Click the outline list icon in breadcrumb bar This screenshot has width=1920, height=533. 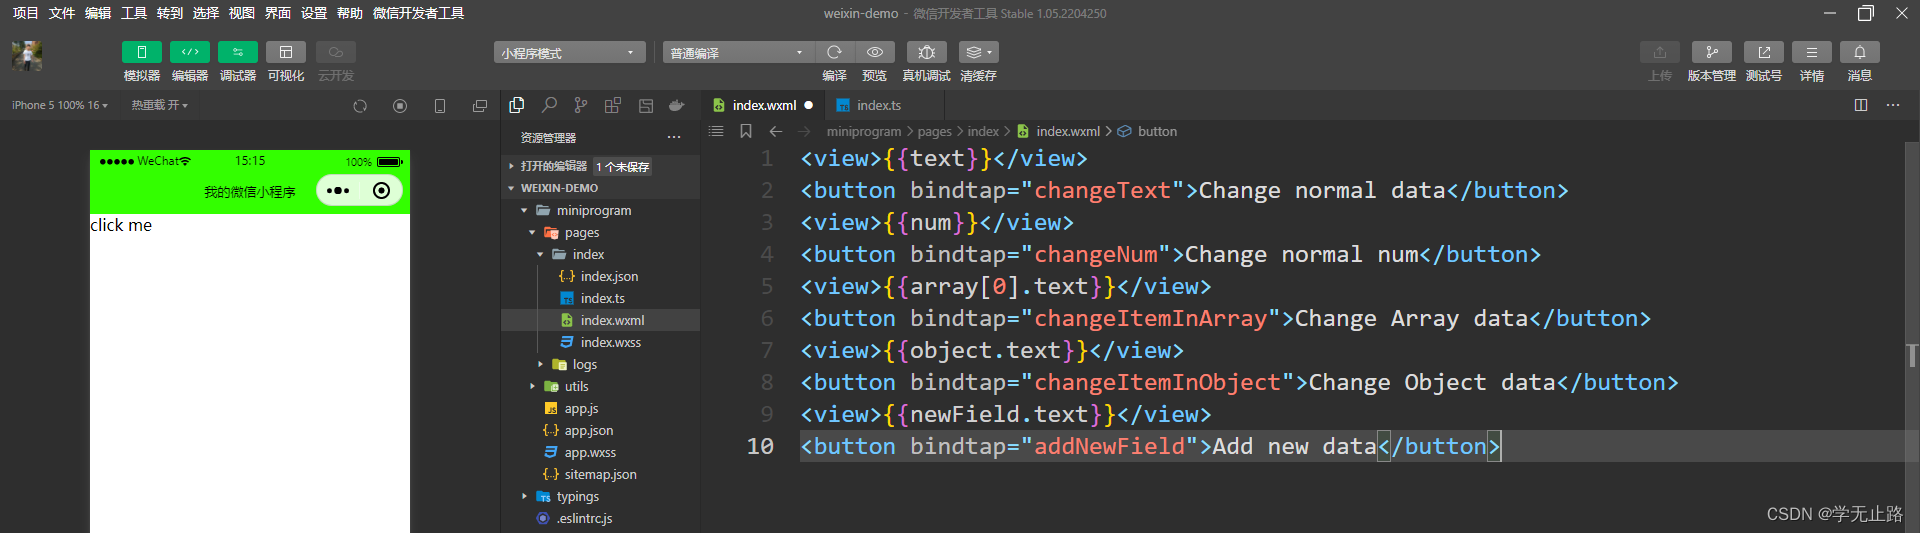point(716,131)
